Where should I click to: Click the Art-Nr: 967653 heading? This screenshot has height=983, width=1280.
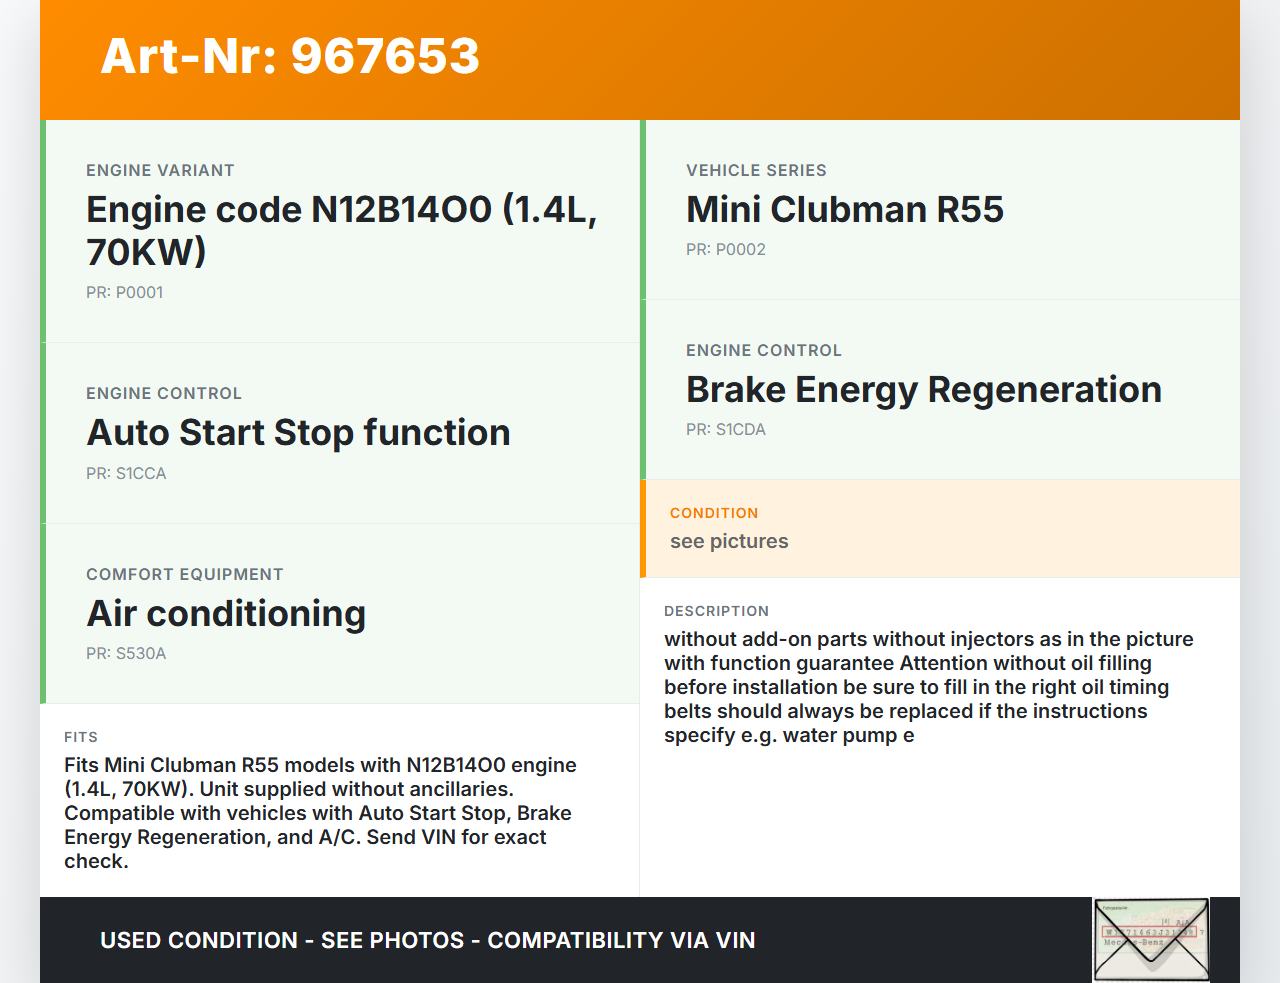pyautogui.click(x=290, y=56)
